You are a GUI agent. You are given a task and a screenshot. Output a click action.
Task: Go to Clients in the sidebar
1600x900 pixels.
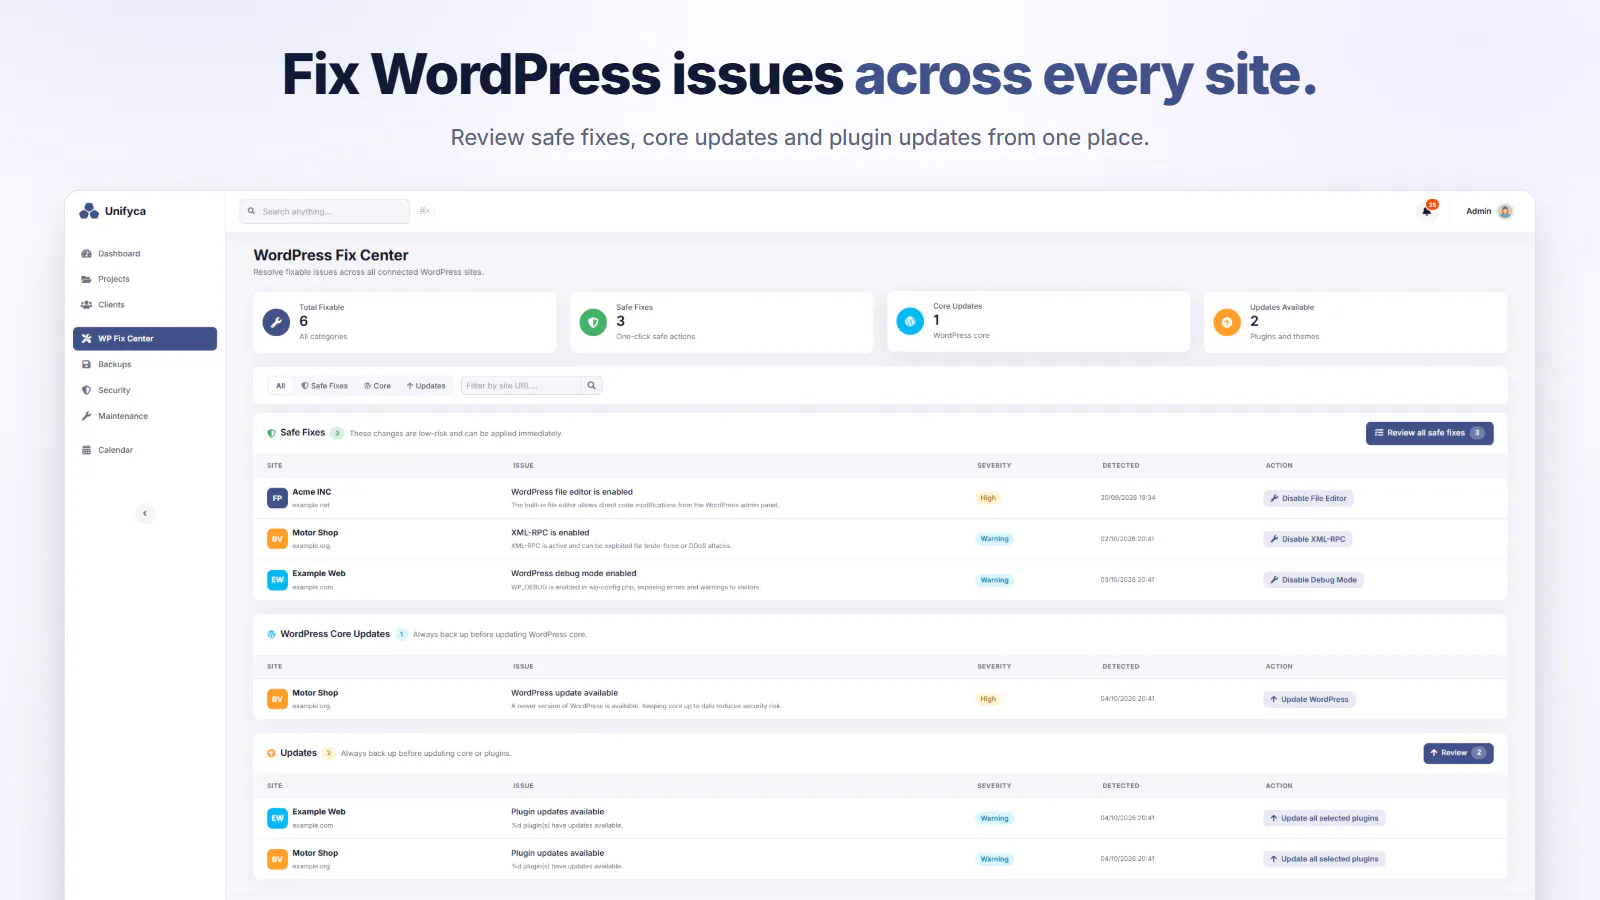coord(145,305)
